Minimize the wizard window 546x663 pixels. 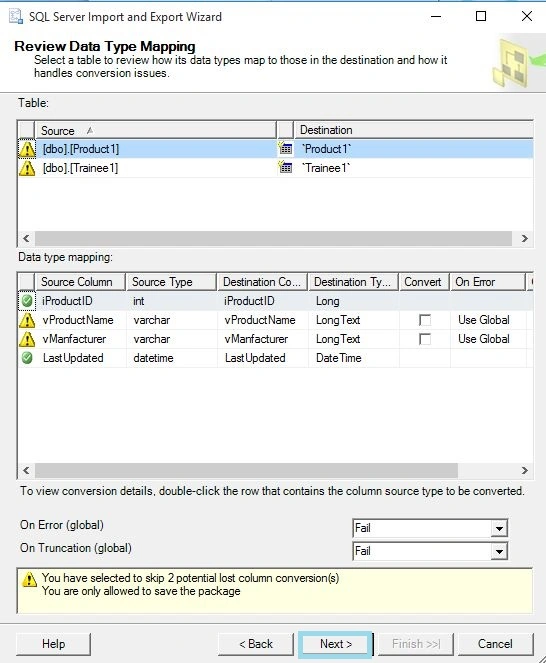[436, 16]
